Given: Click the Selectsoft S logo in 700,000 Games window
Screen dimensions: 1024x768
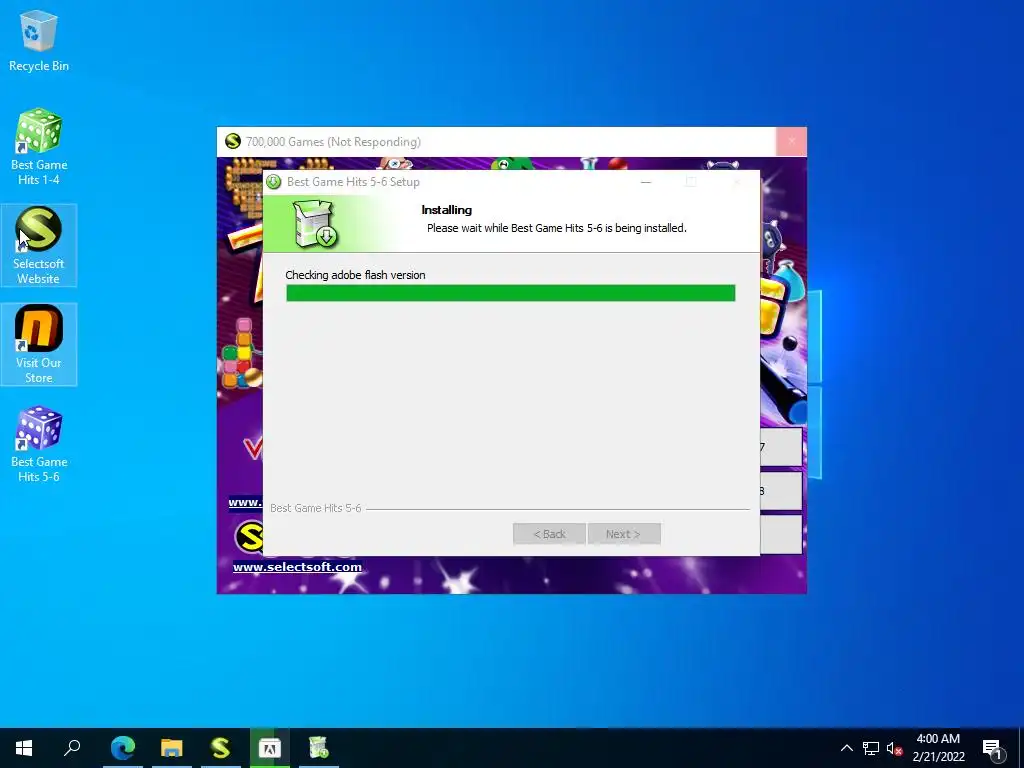Looking at the screenshot, I should tap(248, 537).
